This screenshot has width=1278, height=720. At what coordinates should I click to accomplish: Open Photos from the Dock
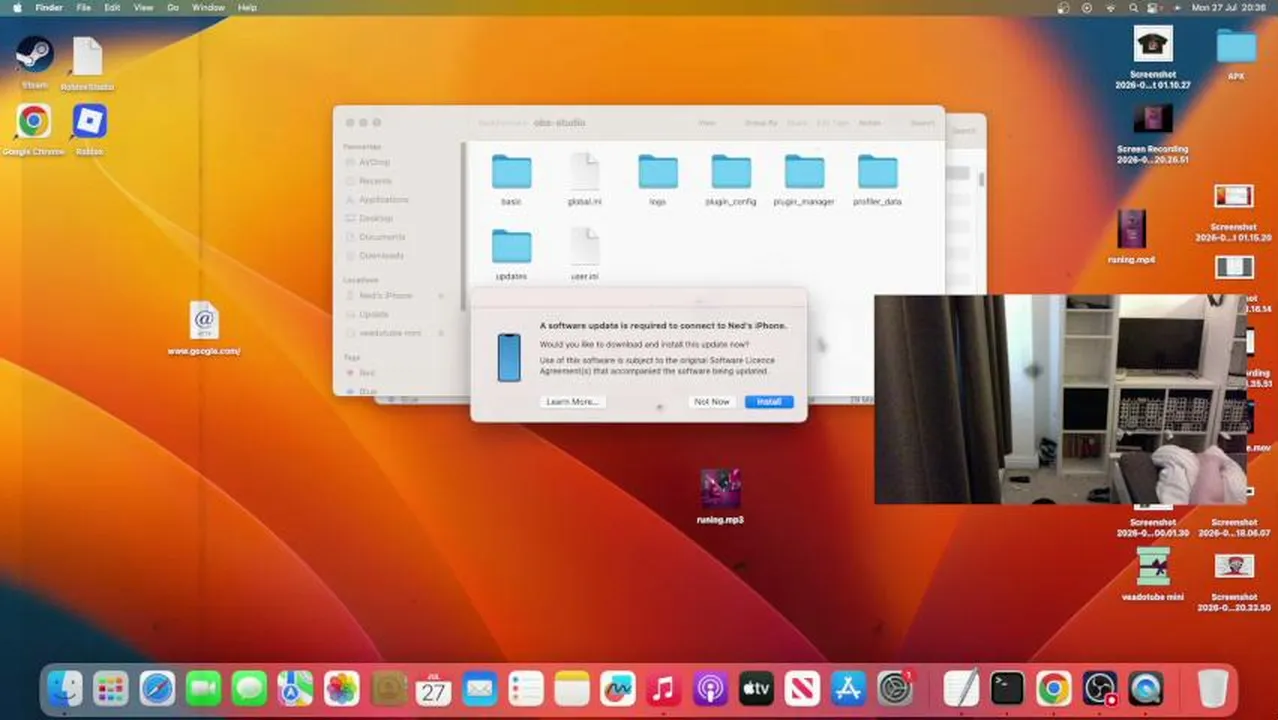(x=341, y=688)
